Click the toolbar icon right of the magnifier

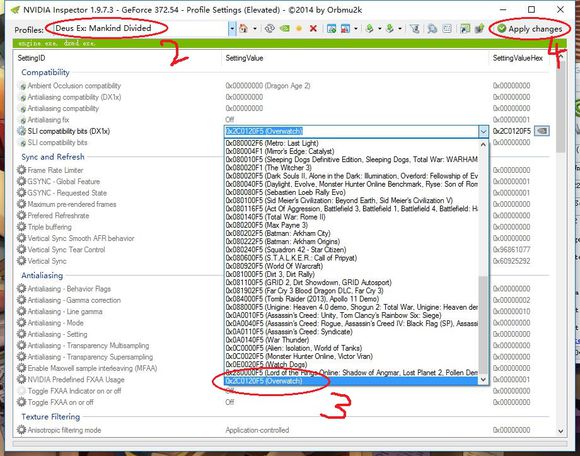click(x=447, y=28)
